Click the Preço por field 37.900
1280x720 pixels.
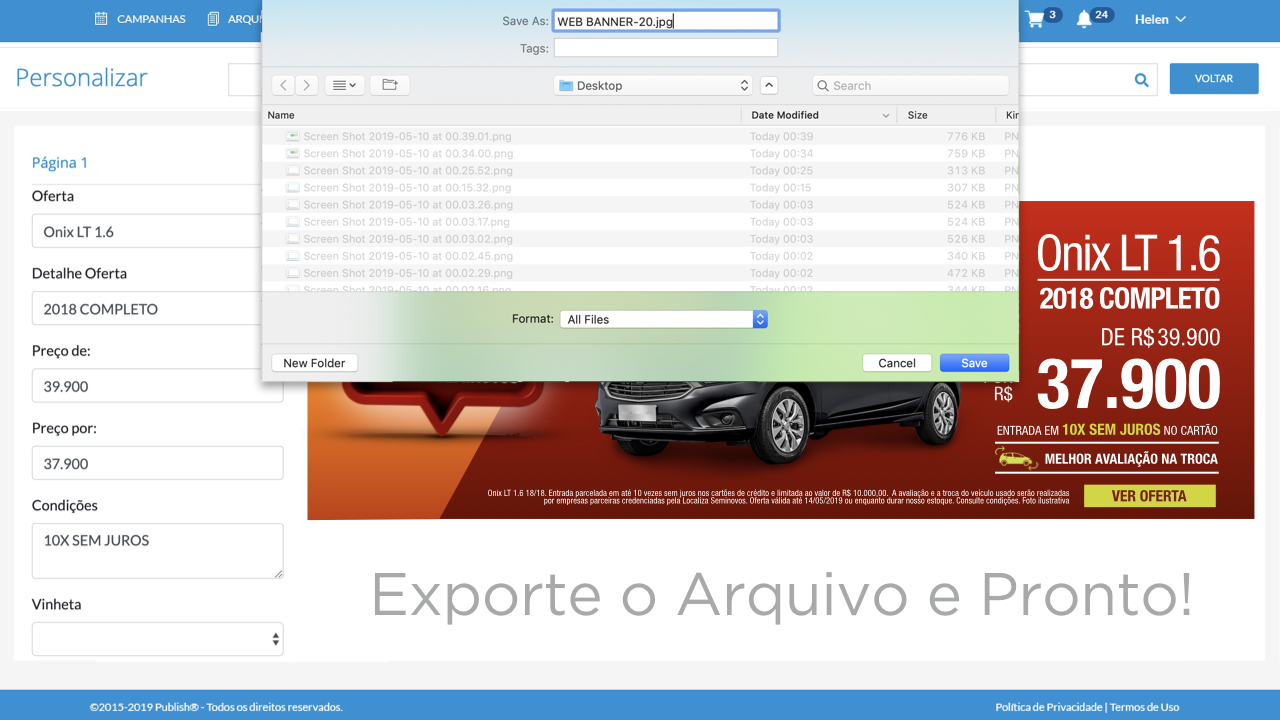click(x=157, y=463)
